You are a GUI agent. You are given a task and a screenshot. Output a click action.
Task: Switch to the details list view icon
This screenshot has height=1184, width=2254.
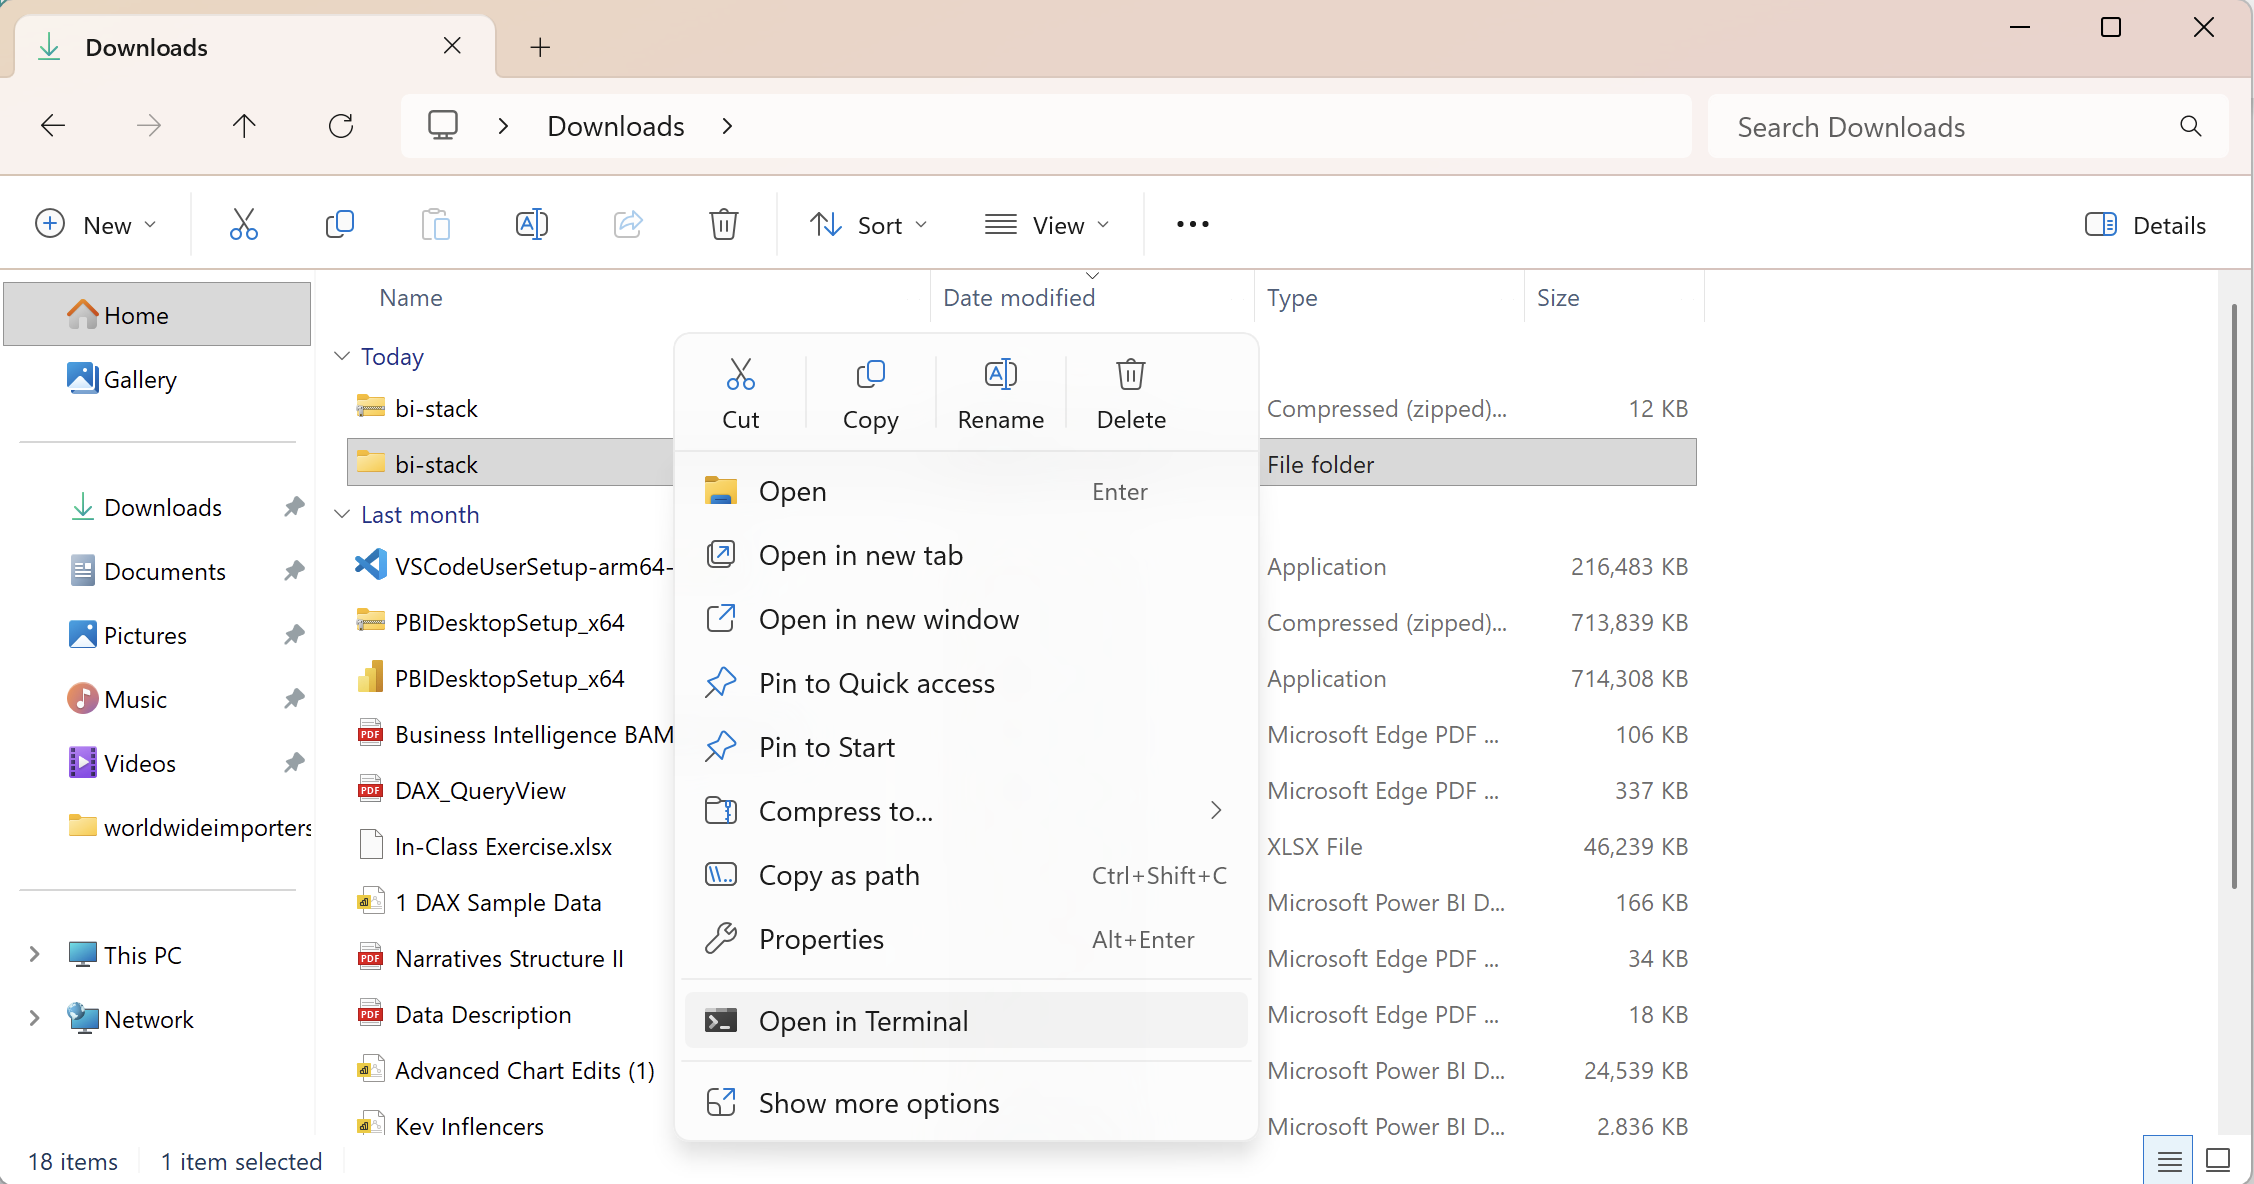point(2169,1160)
